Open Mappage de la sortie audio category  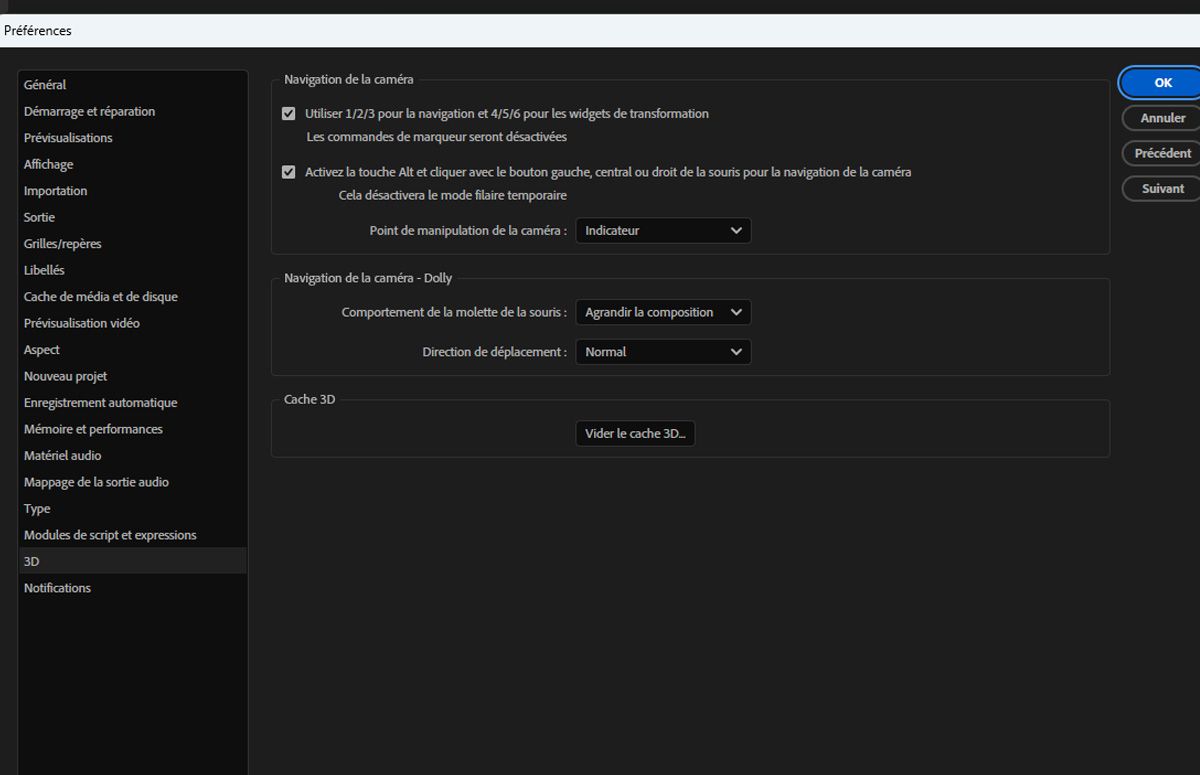coord(133,483)
